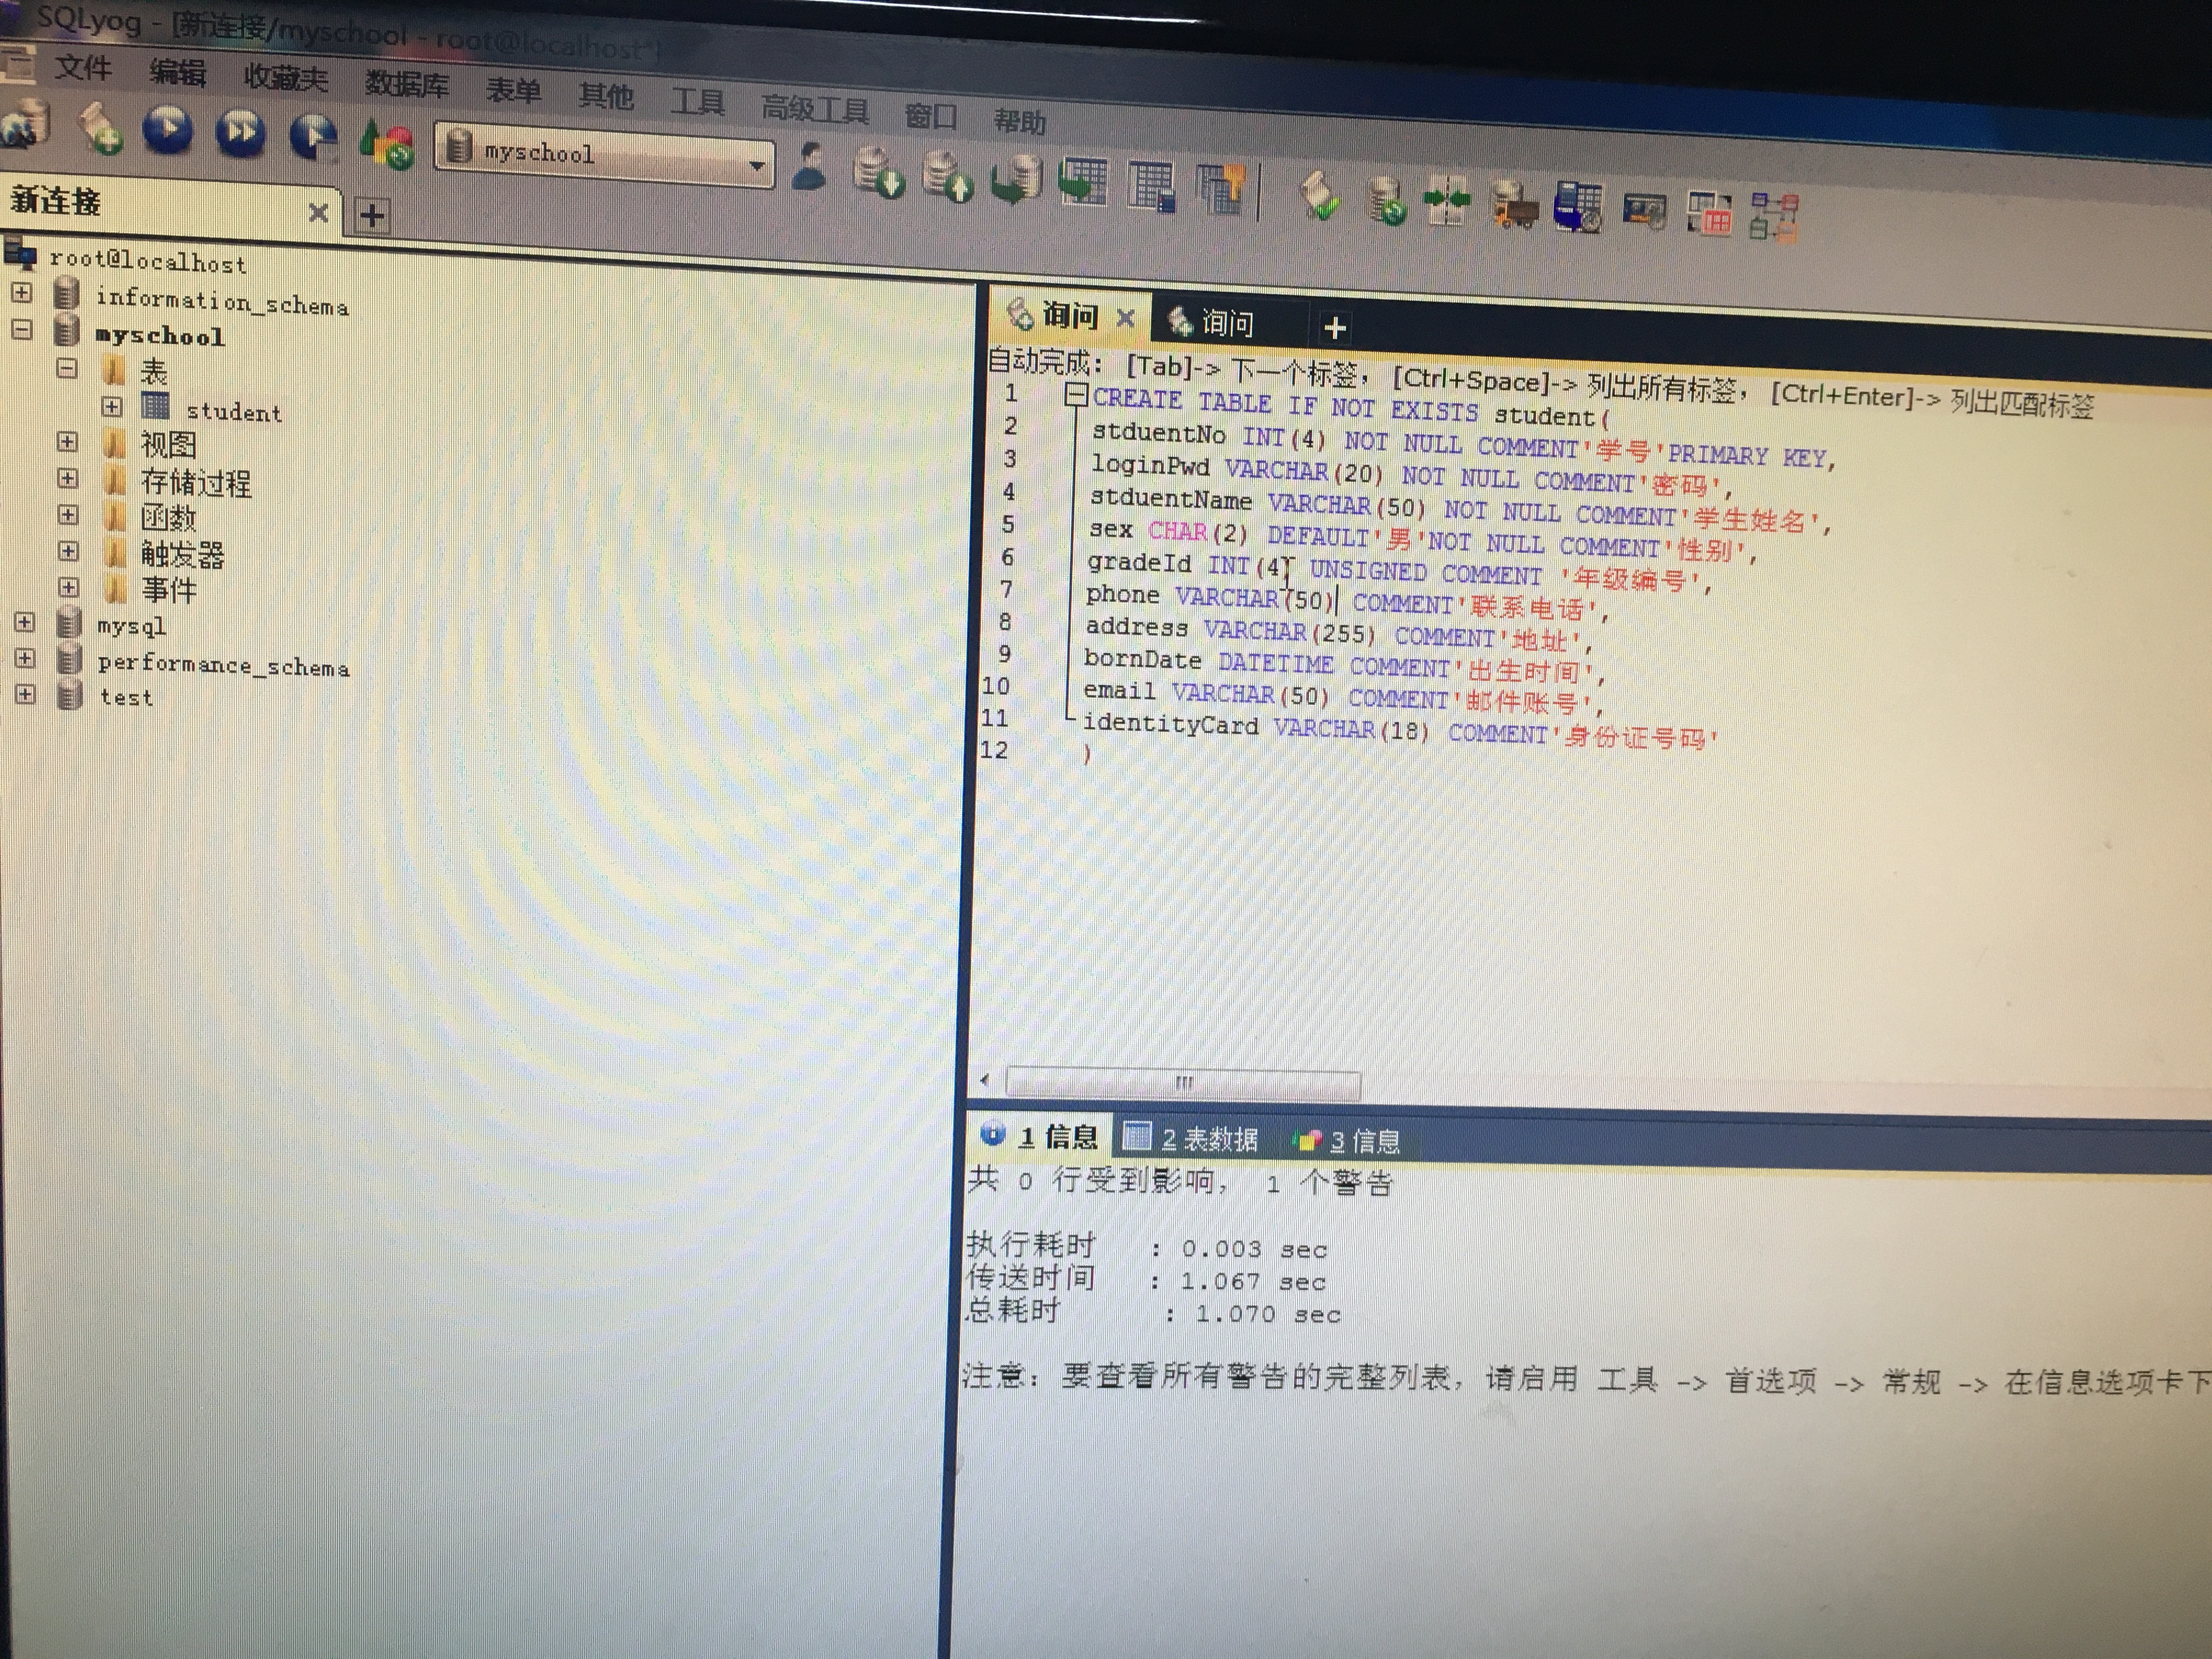Image resolution: width=2212 pixels, height=1659 pixels.
Task: Open the 其他 menu
Action: click(x=605, y=96)
